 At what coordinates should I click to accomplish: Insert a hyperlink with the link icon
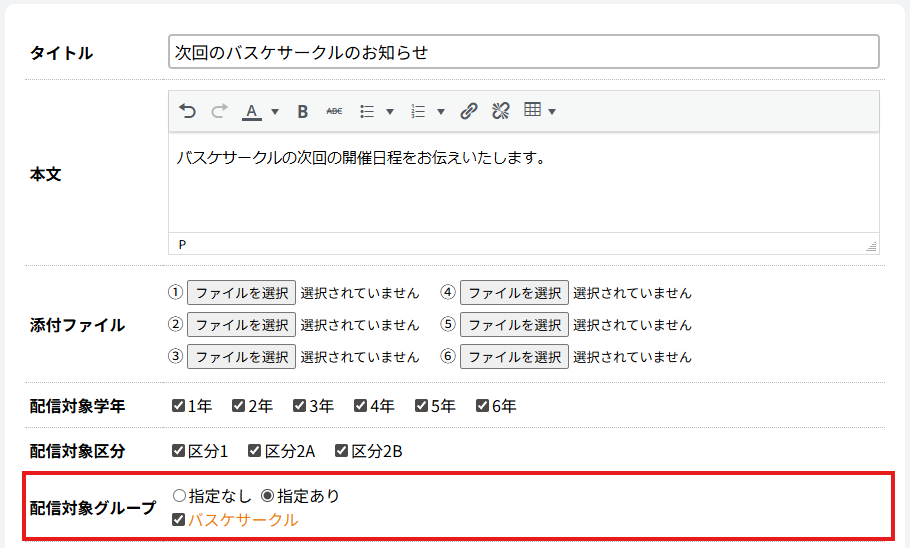(x=469, y=111)
